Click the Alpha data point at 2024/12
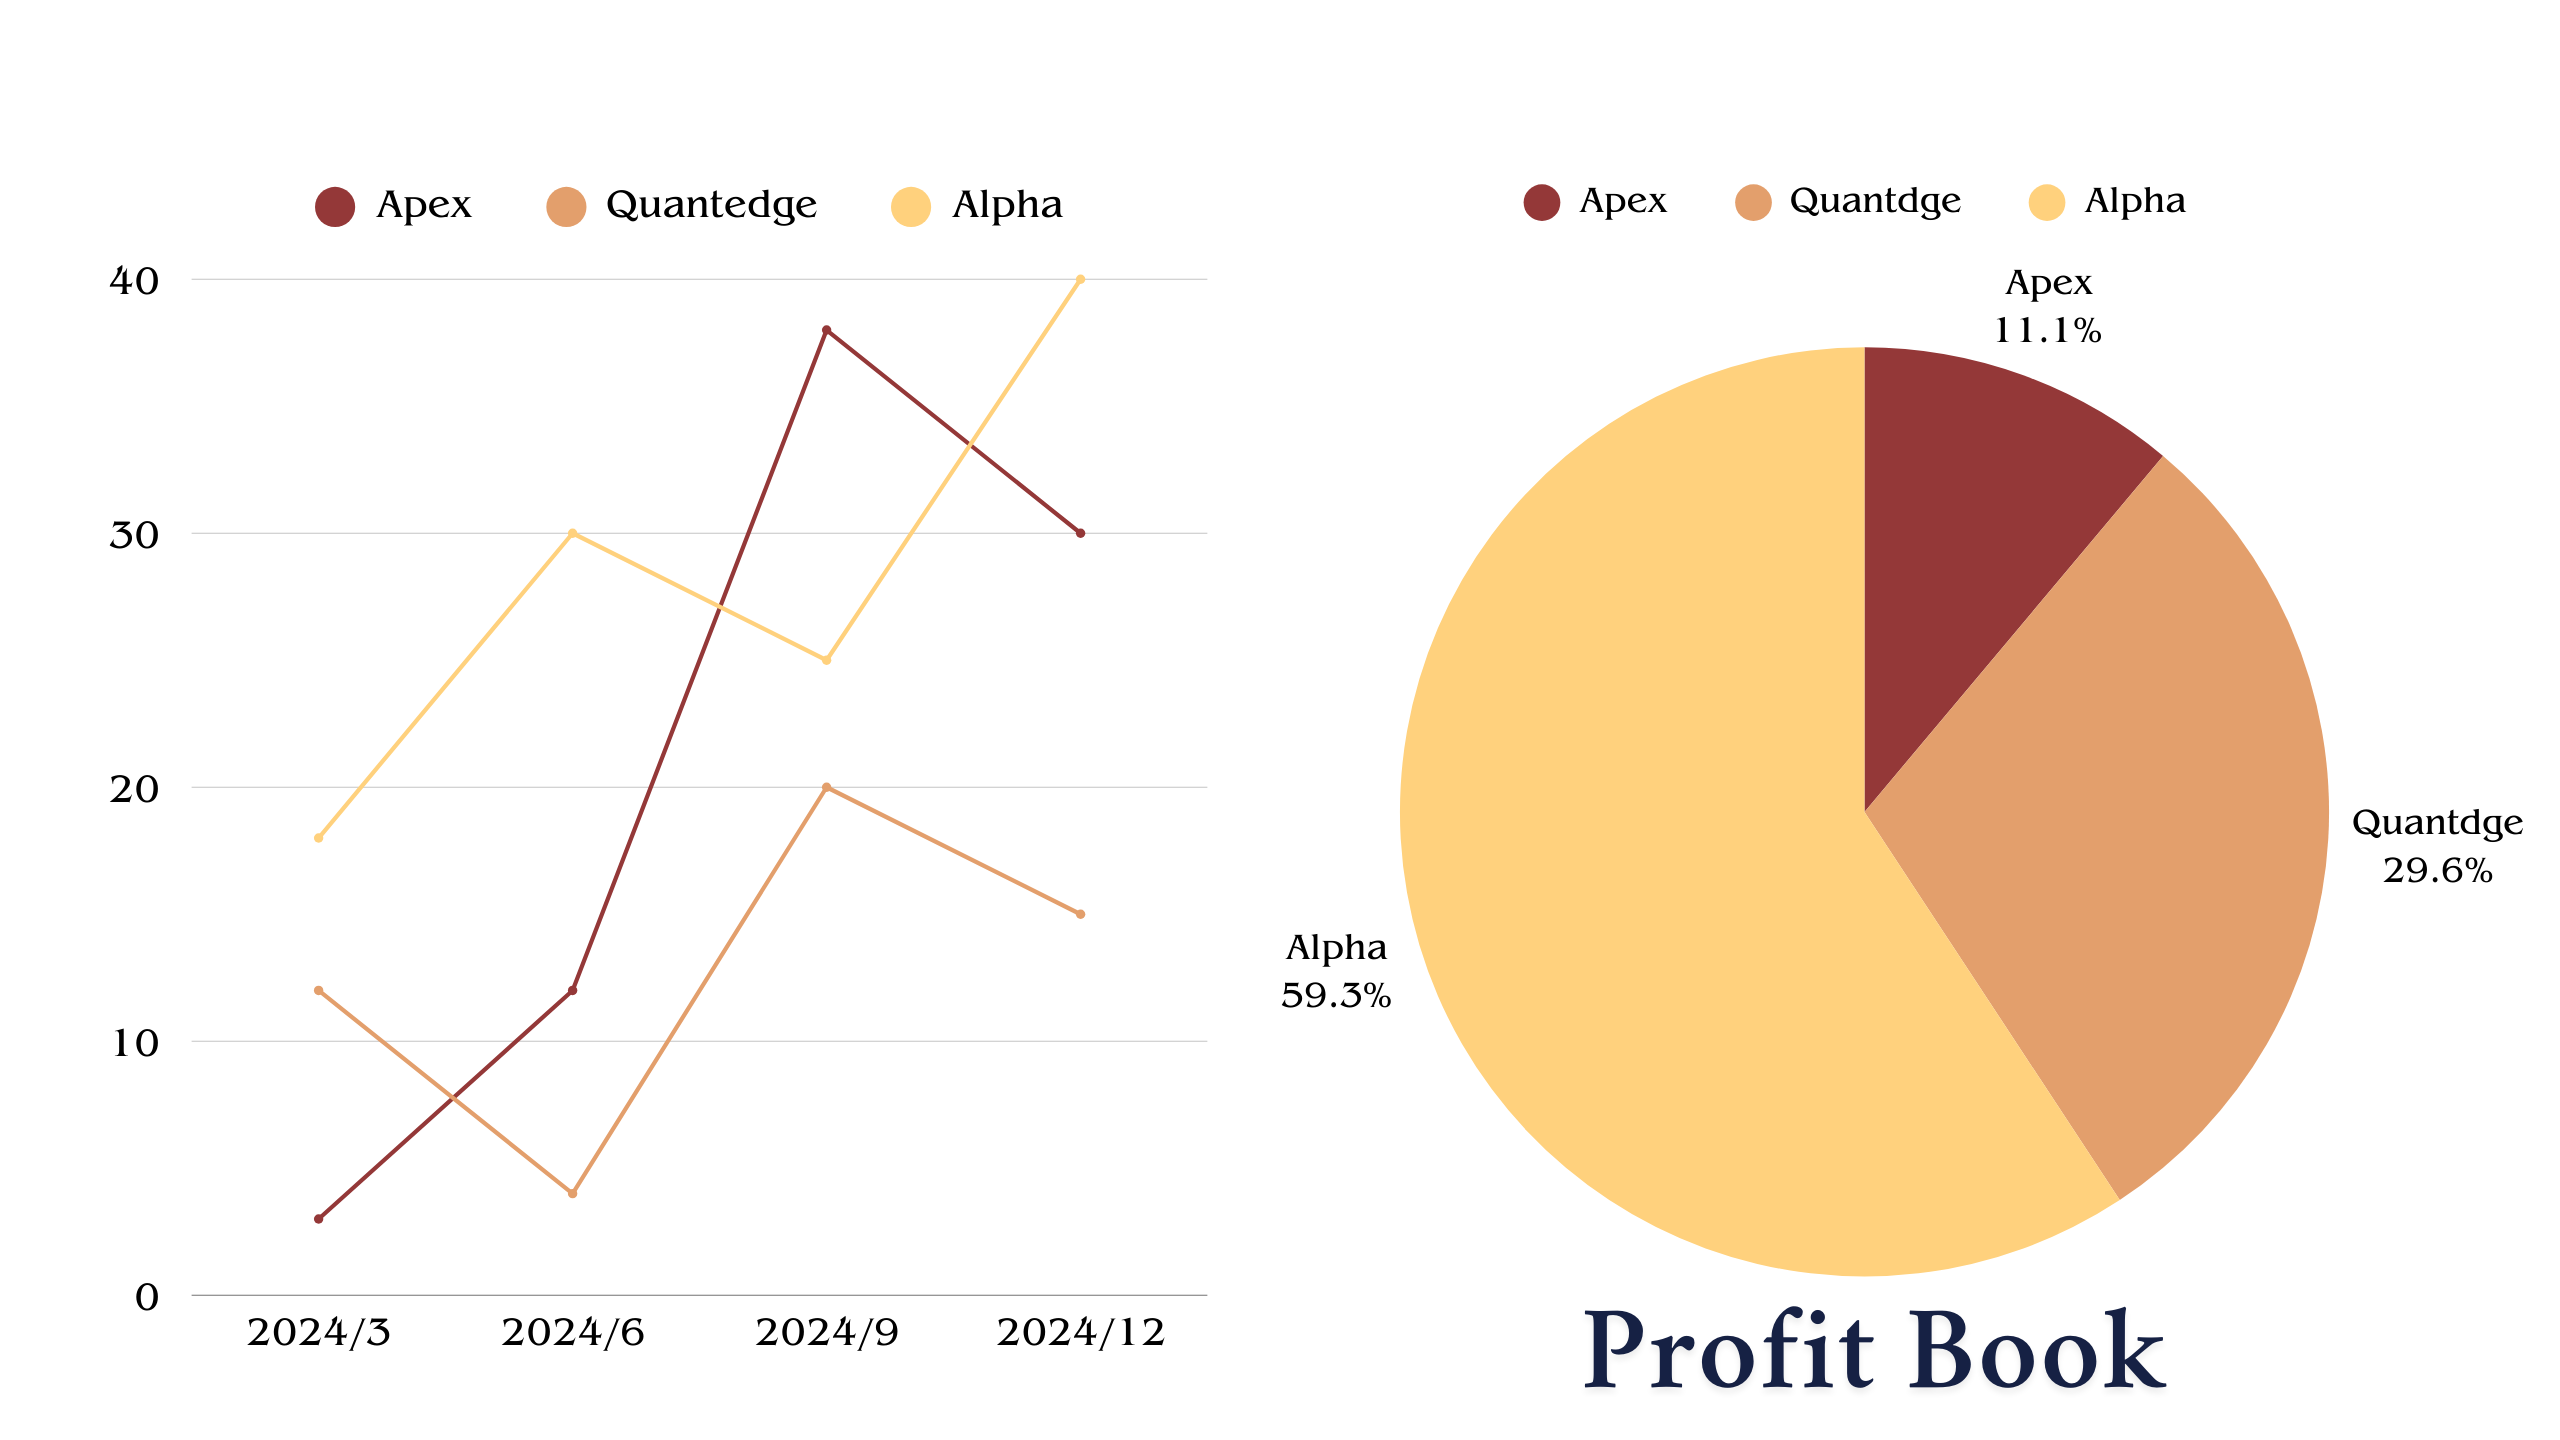 coord(1080,280)
